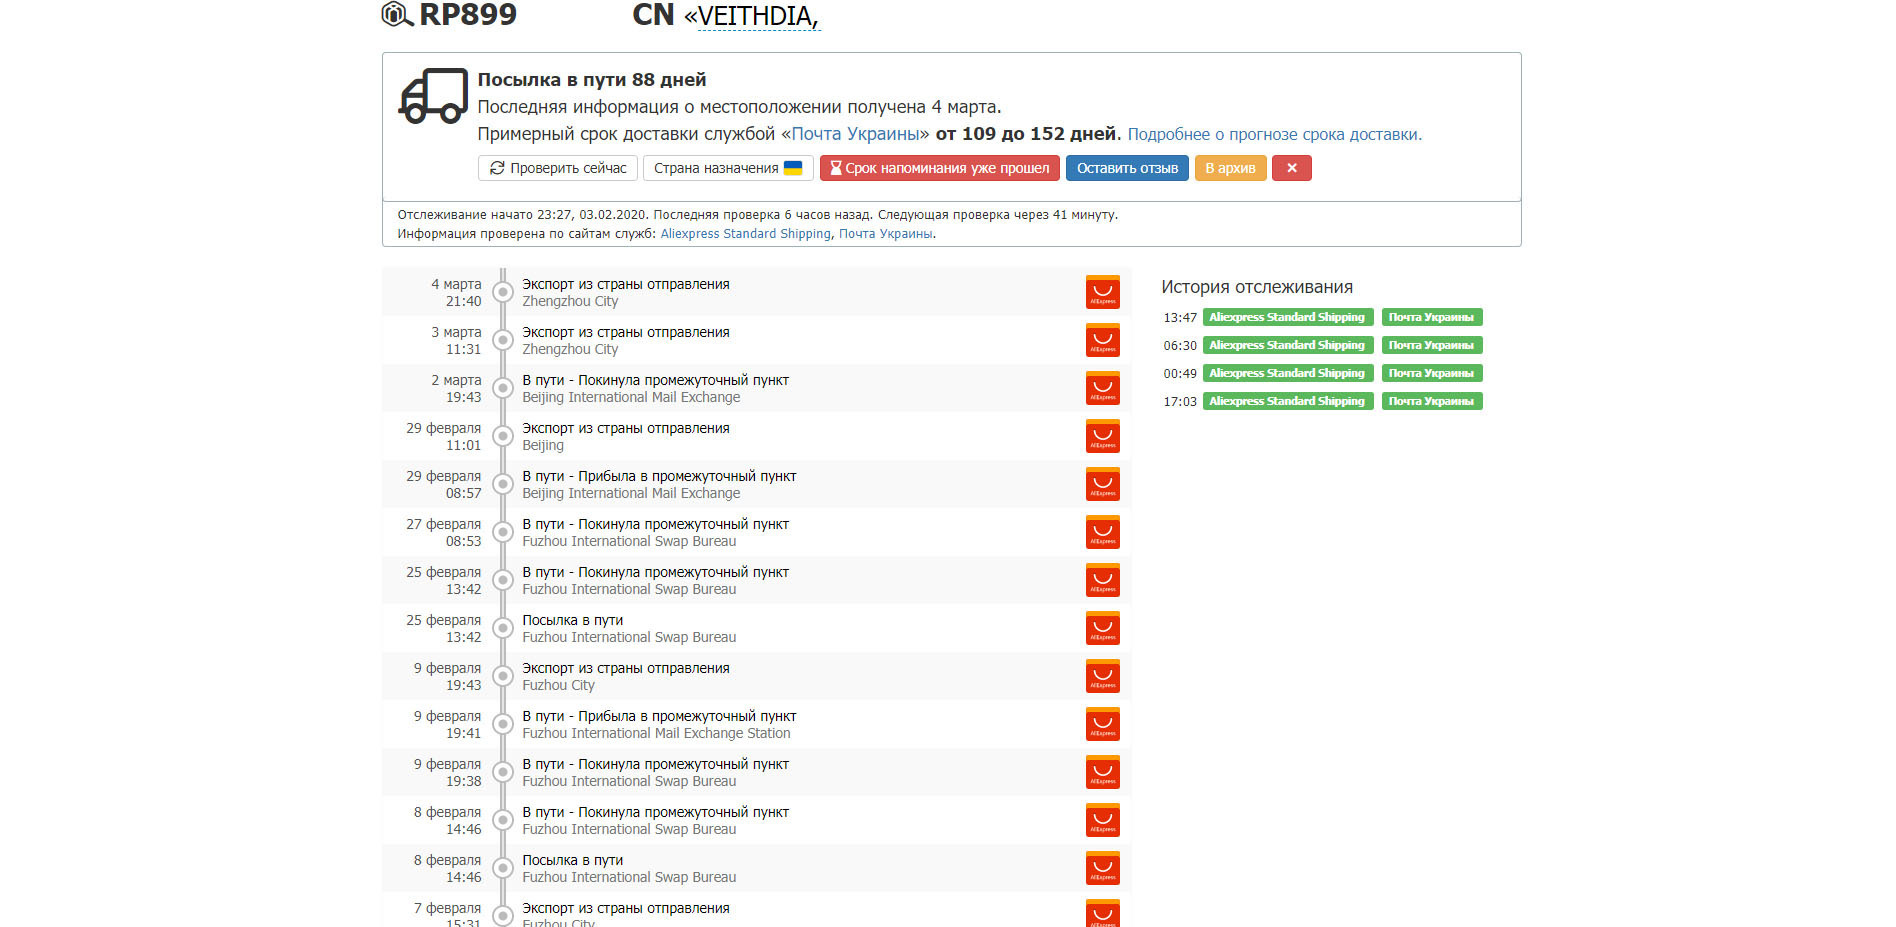This screenshot has height=927, width=1896.
Task: Click AliExpress logo for 9 февраля 19:38 event
Action: click(x=1103, y=772)
